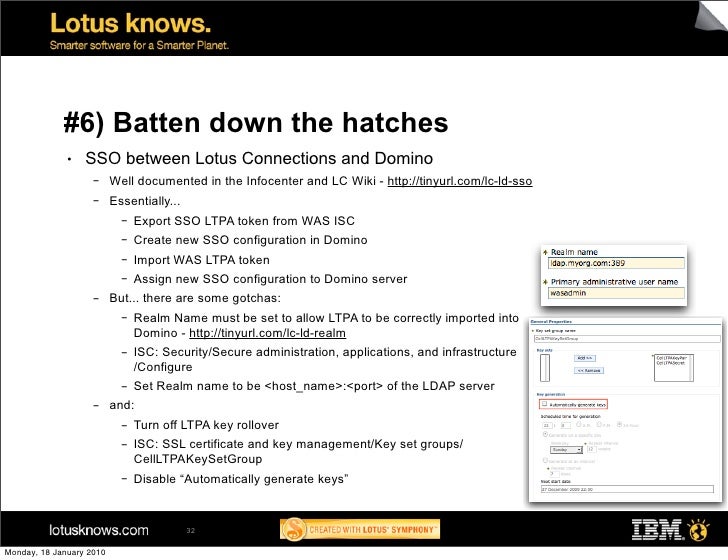The height and width of the screenshot is (560, 728).
Task: Click the scheduled generation minute field
Action: pos(566,425)
